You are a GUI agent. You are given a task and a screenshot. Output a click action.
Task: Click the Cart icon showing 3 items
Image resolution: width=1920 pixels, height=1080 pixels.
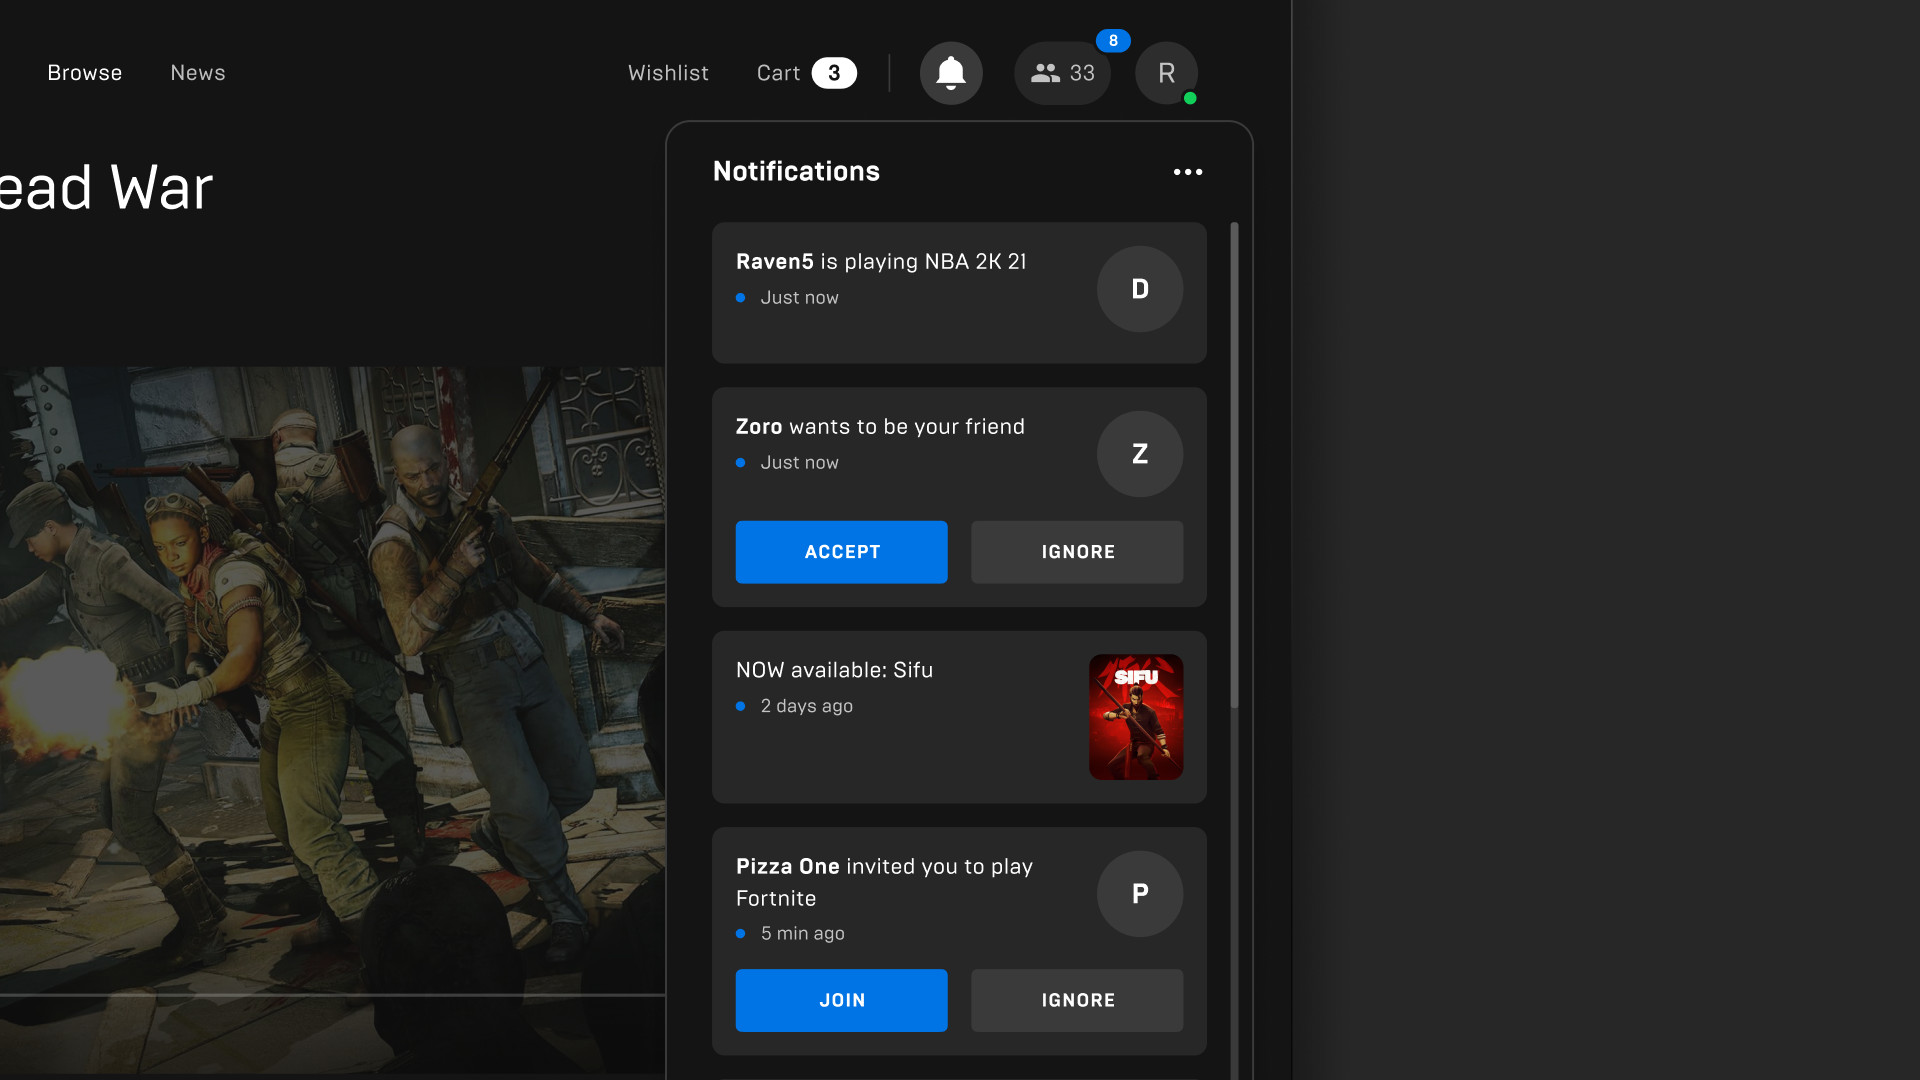[805, 73]
